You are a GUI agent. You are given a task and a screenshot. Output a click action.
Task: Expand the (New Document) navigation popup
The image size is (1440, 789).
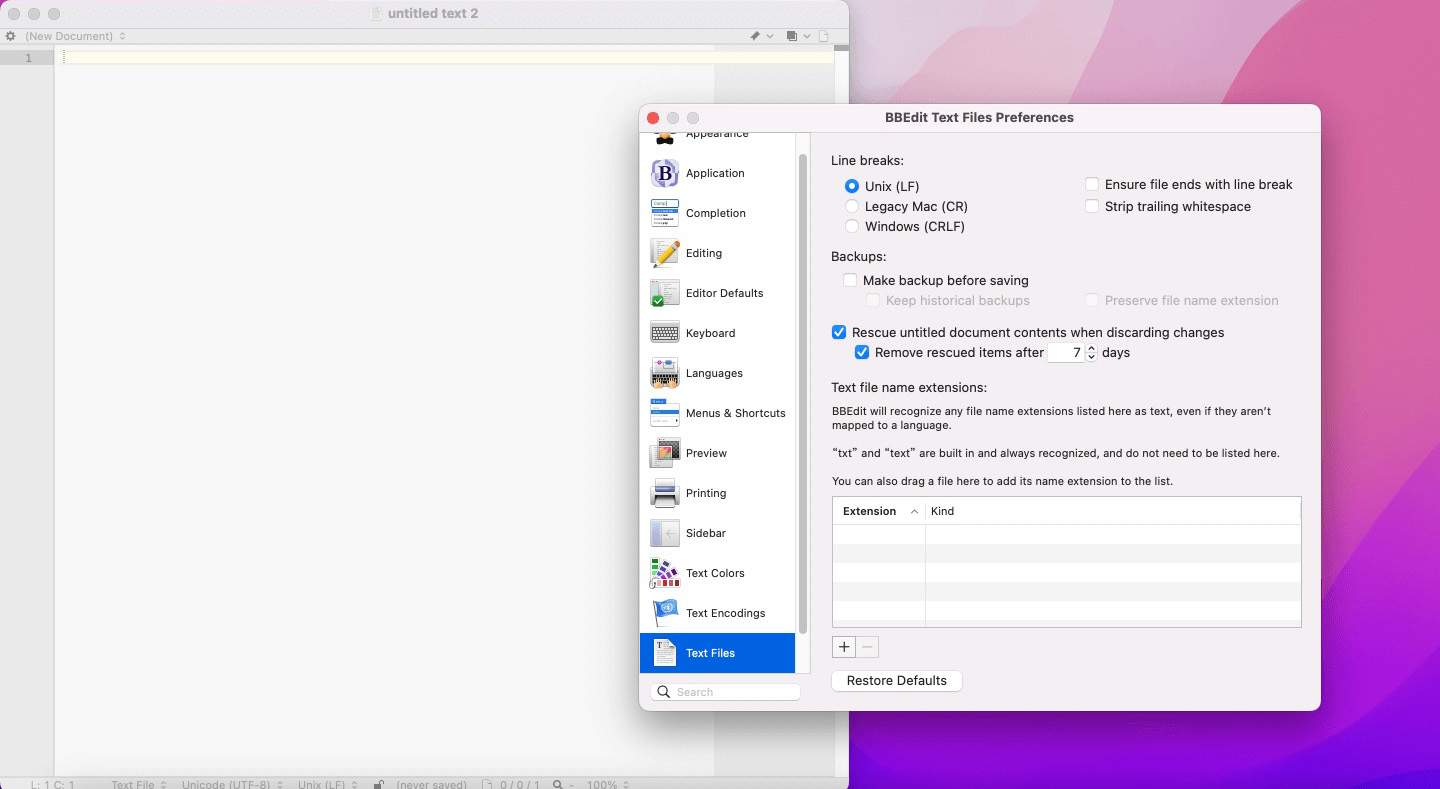[76, 36]
